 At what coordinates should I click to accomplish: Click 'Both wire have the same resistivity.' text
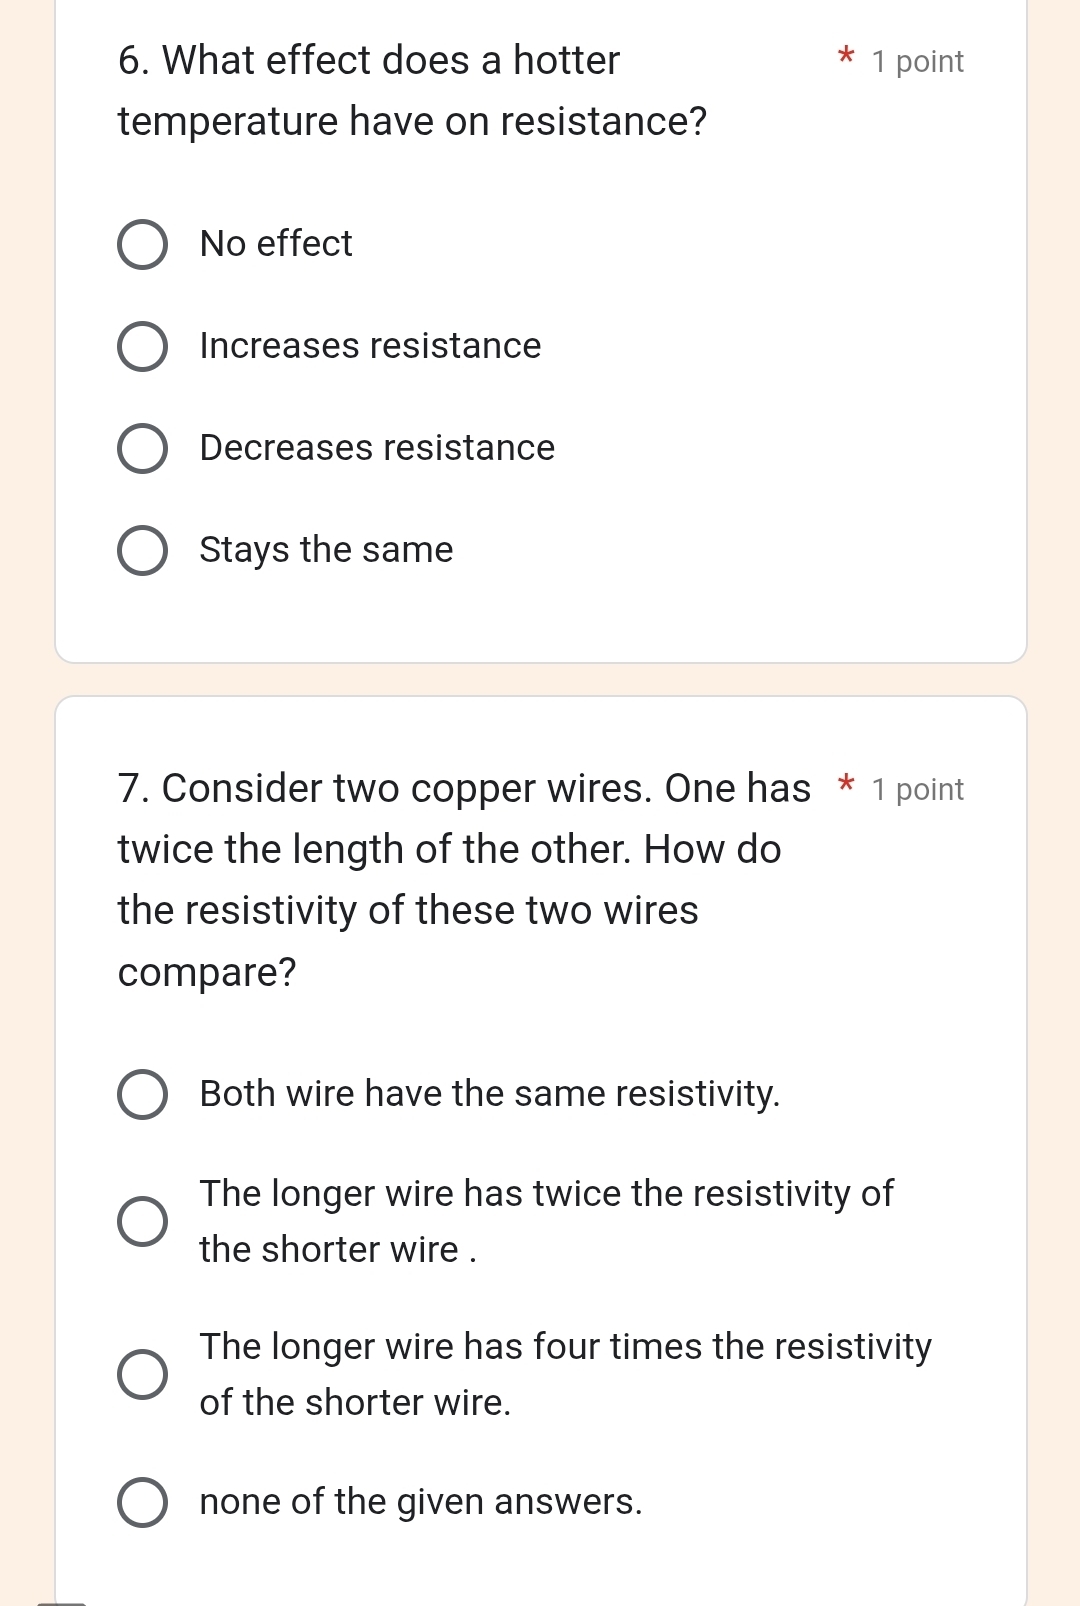pyautogui.click(x=489, y=1094)
